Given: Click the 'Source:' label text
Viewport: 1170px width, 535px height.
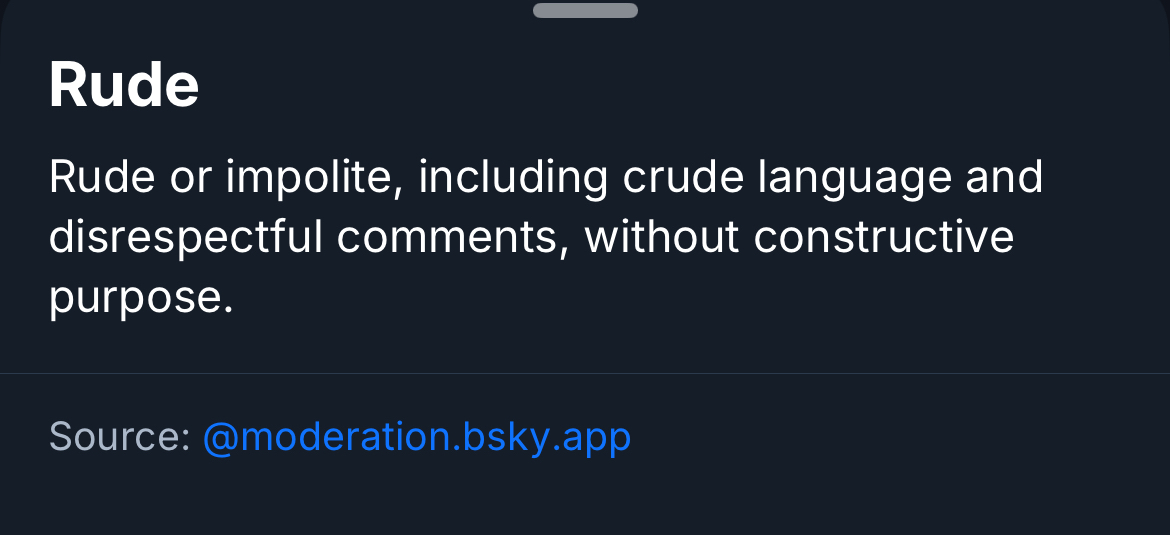Looking at the screenshot, I should pos(119,437).
